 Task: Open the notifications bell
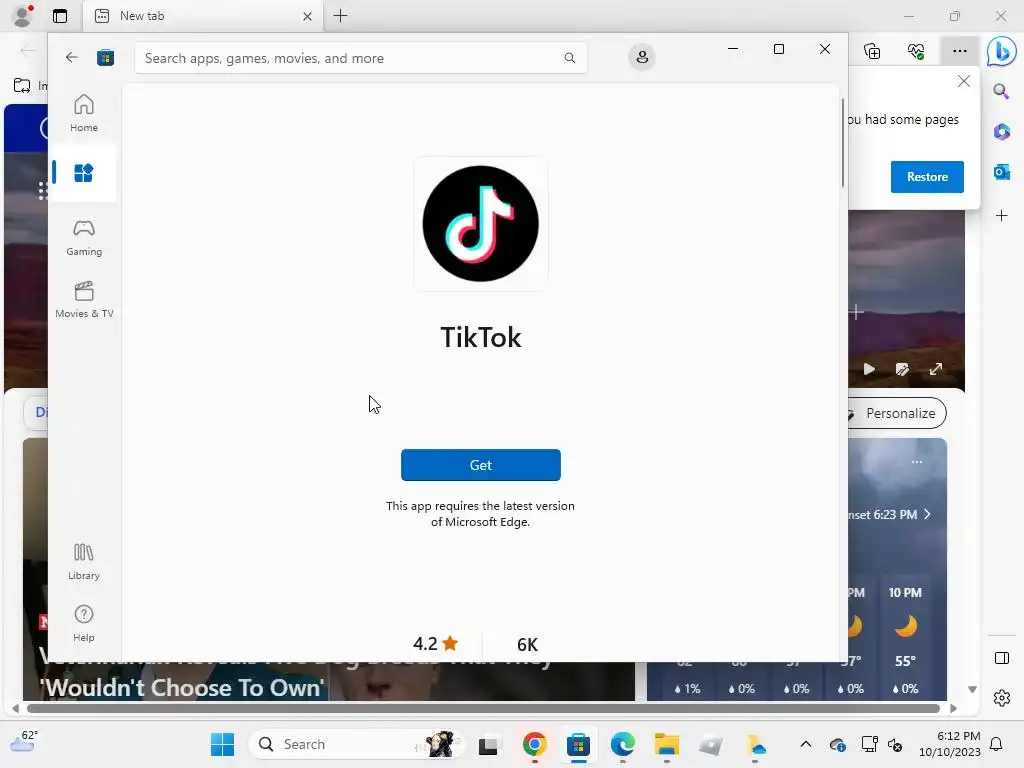click(x=996, y=744)
